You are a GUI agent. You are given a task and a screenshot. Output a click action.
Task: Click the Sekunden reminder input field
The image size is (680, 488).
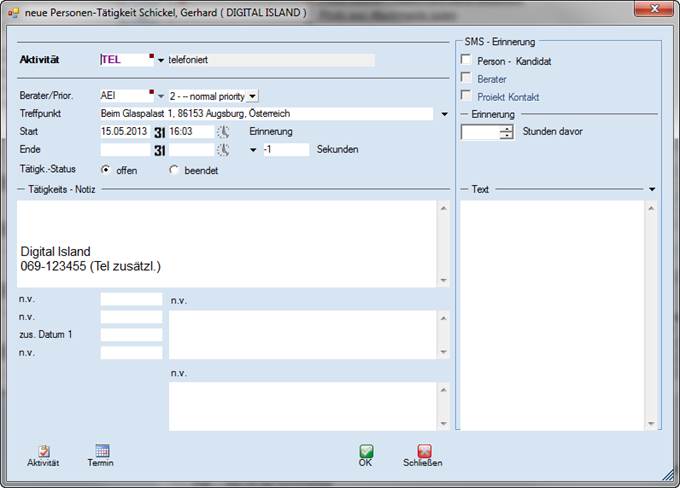pyautogui.click(x=286, y=150)
